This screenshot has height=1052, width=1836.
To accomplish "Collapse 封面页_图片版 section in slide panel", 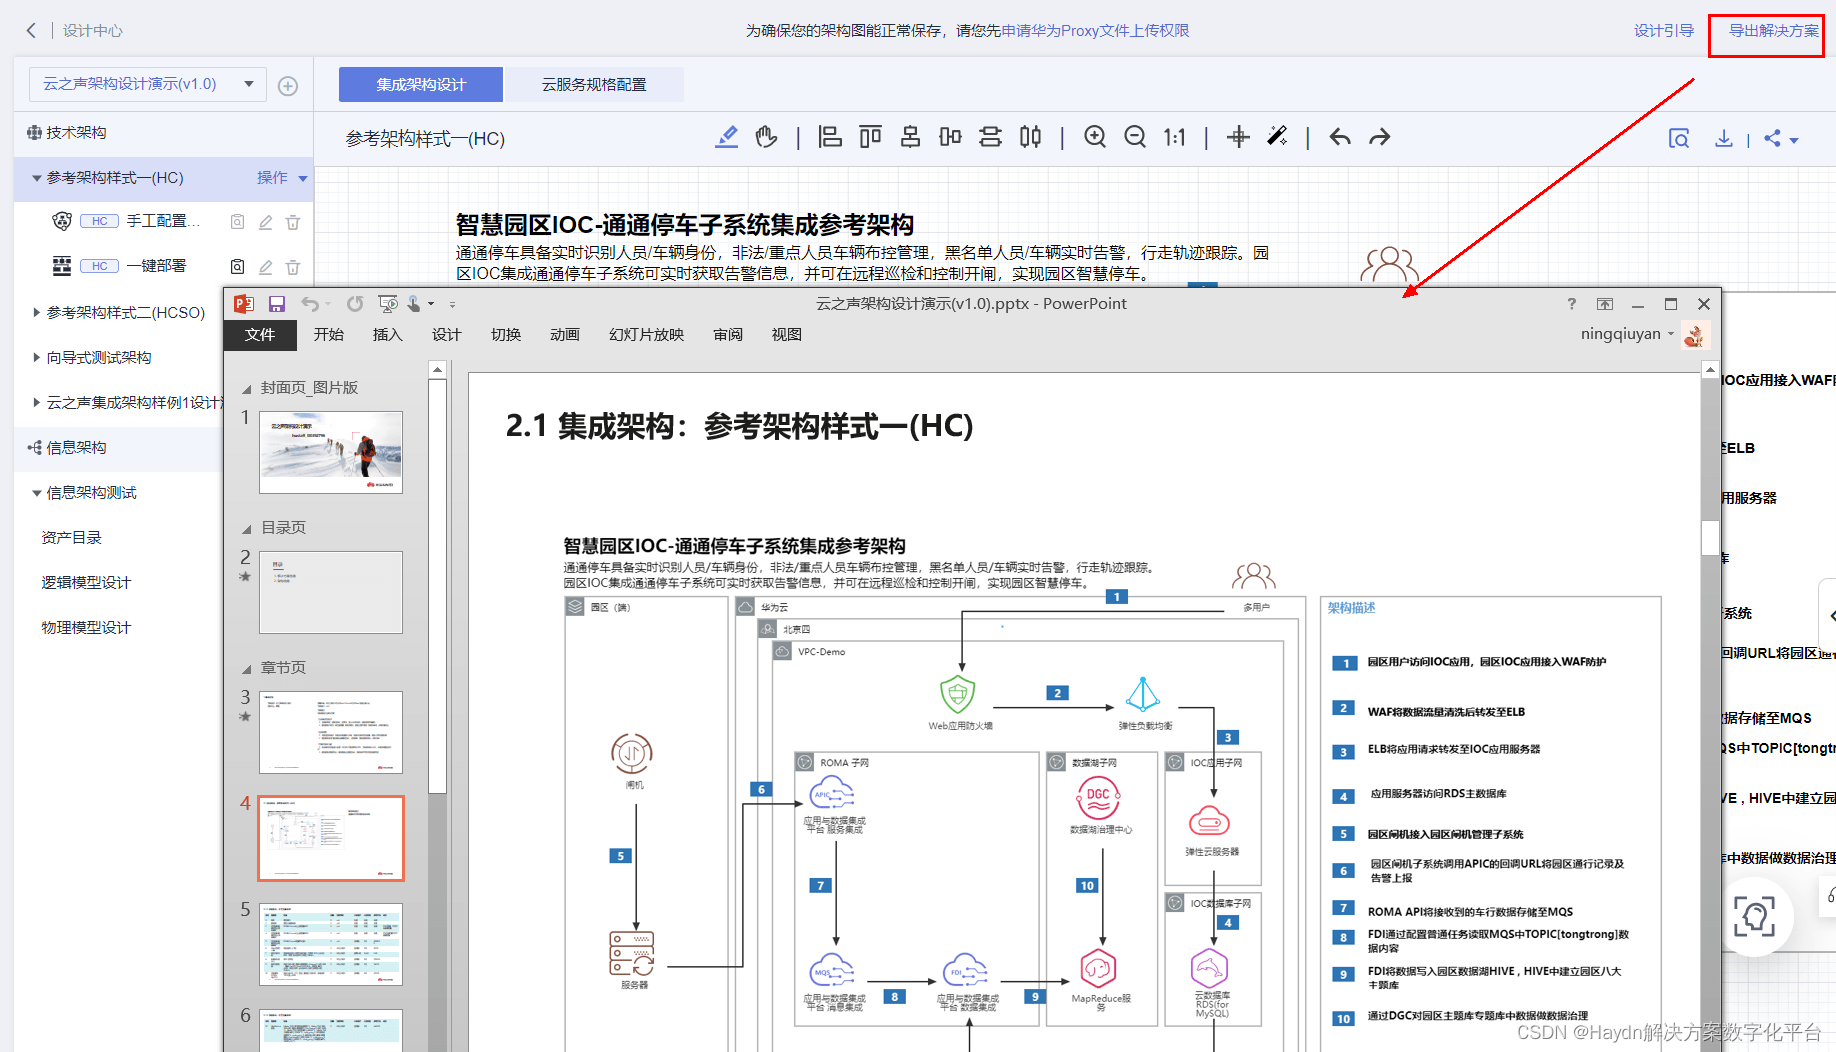I will tap(247, 389).
